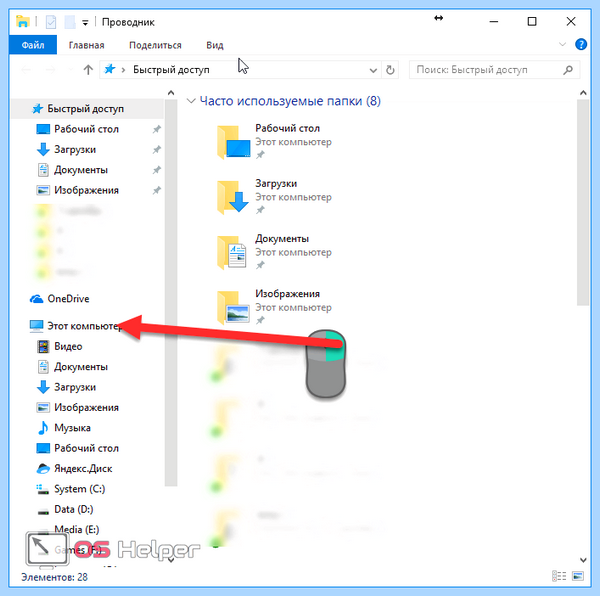The height and width of the screenshot is (596, 600).
Task: Click the New folder icon in title bar
Action: click(x=70, y=22)
